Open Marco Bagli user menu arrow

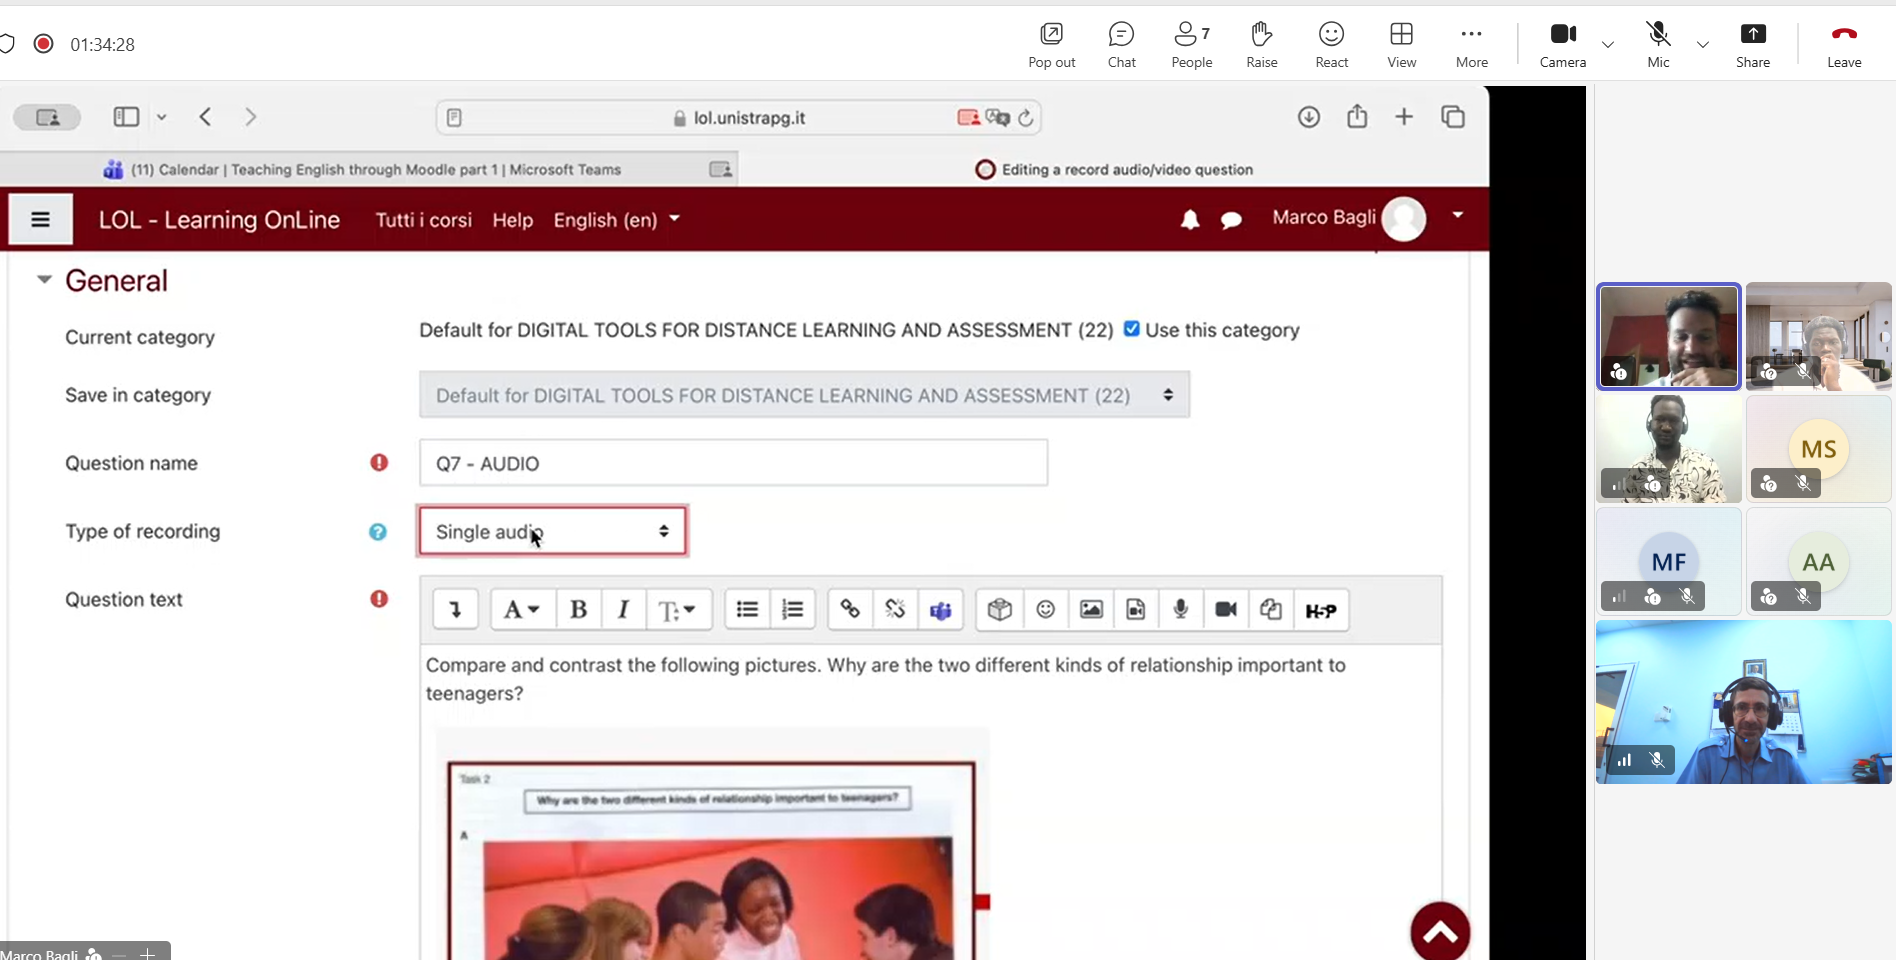(x=1458, y=215)
